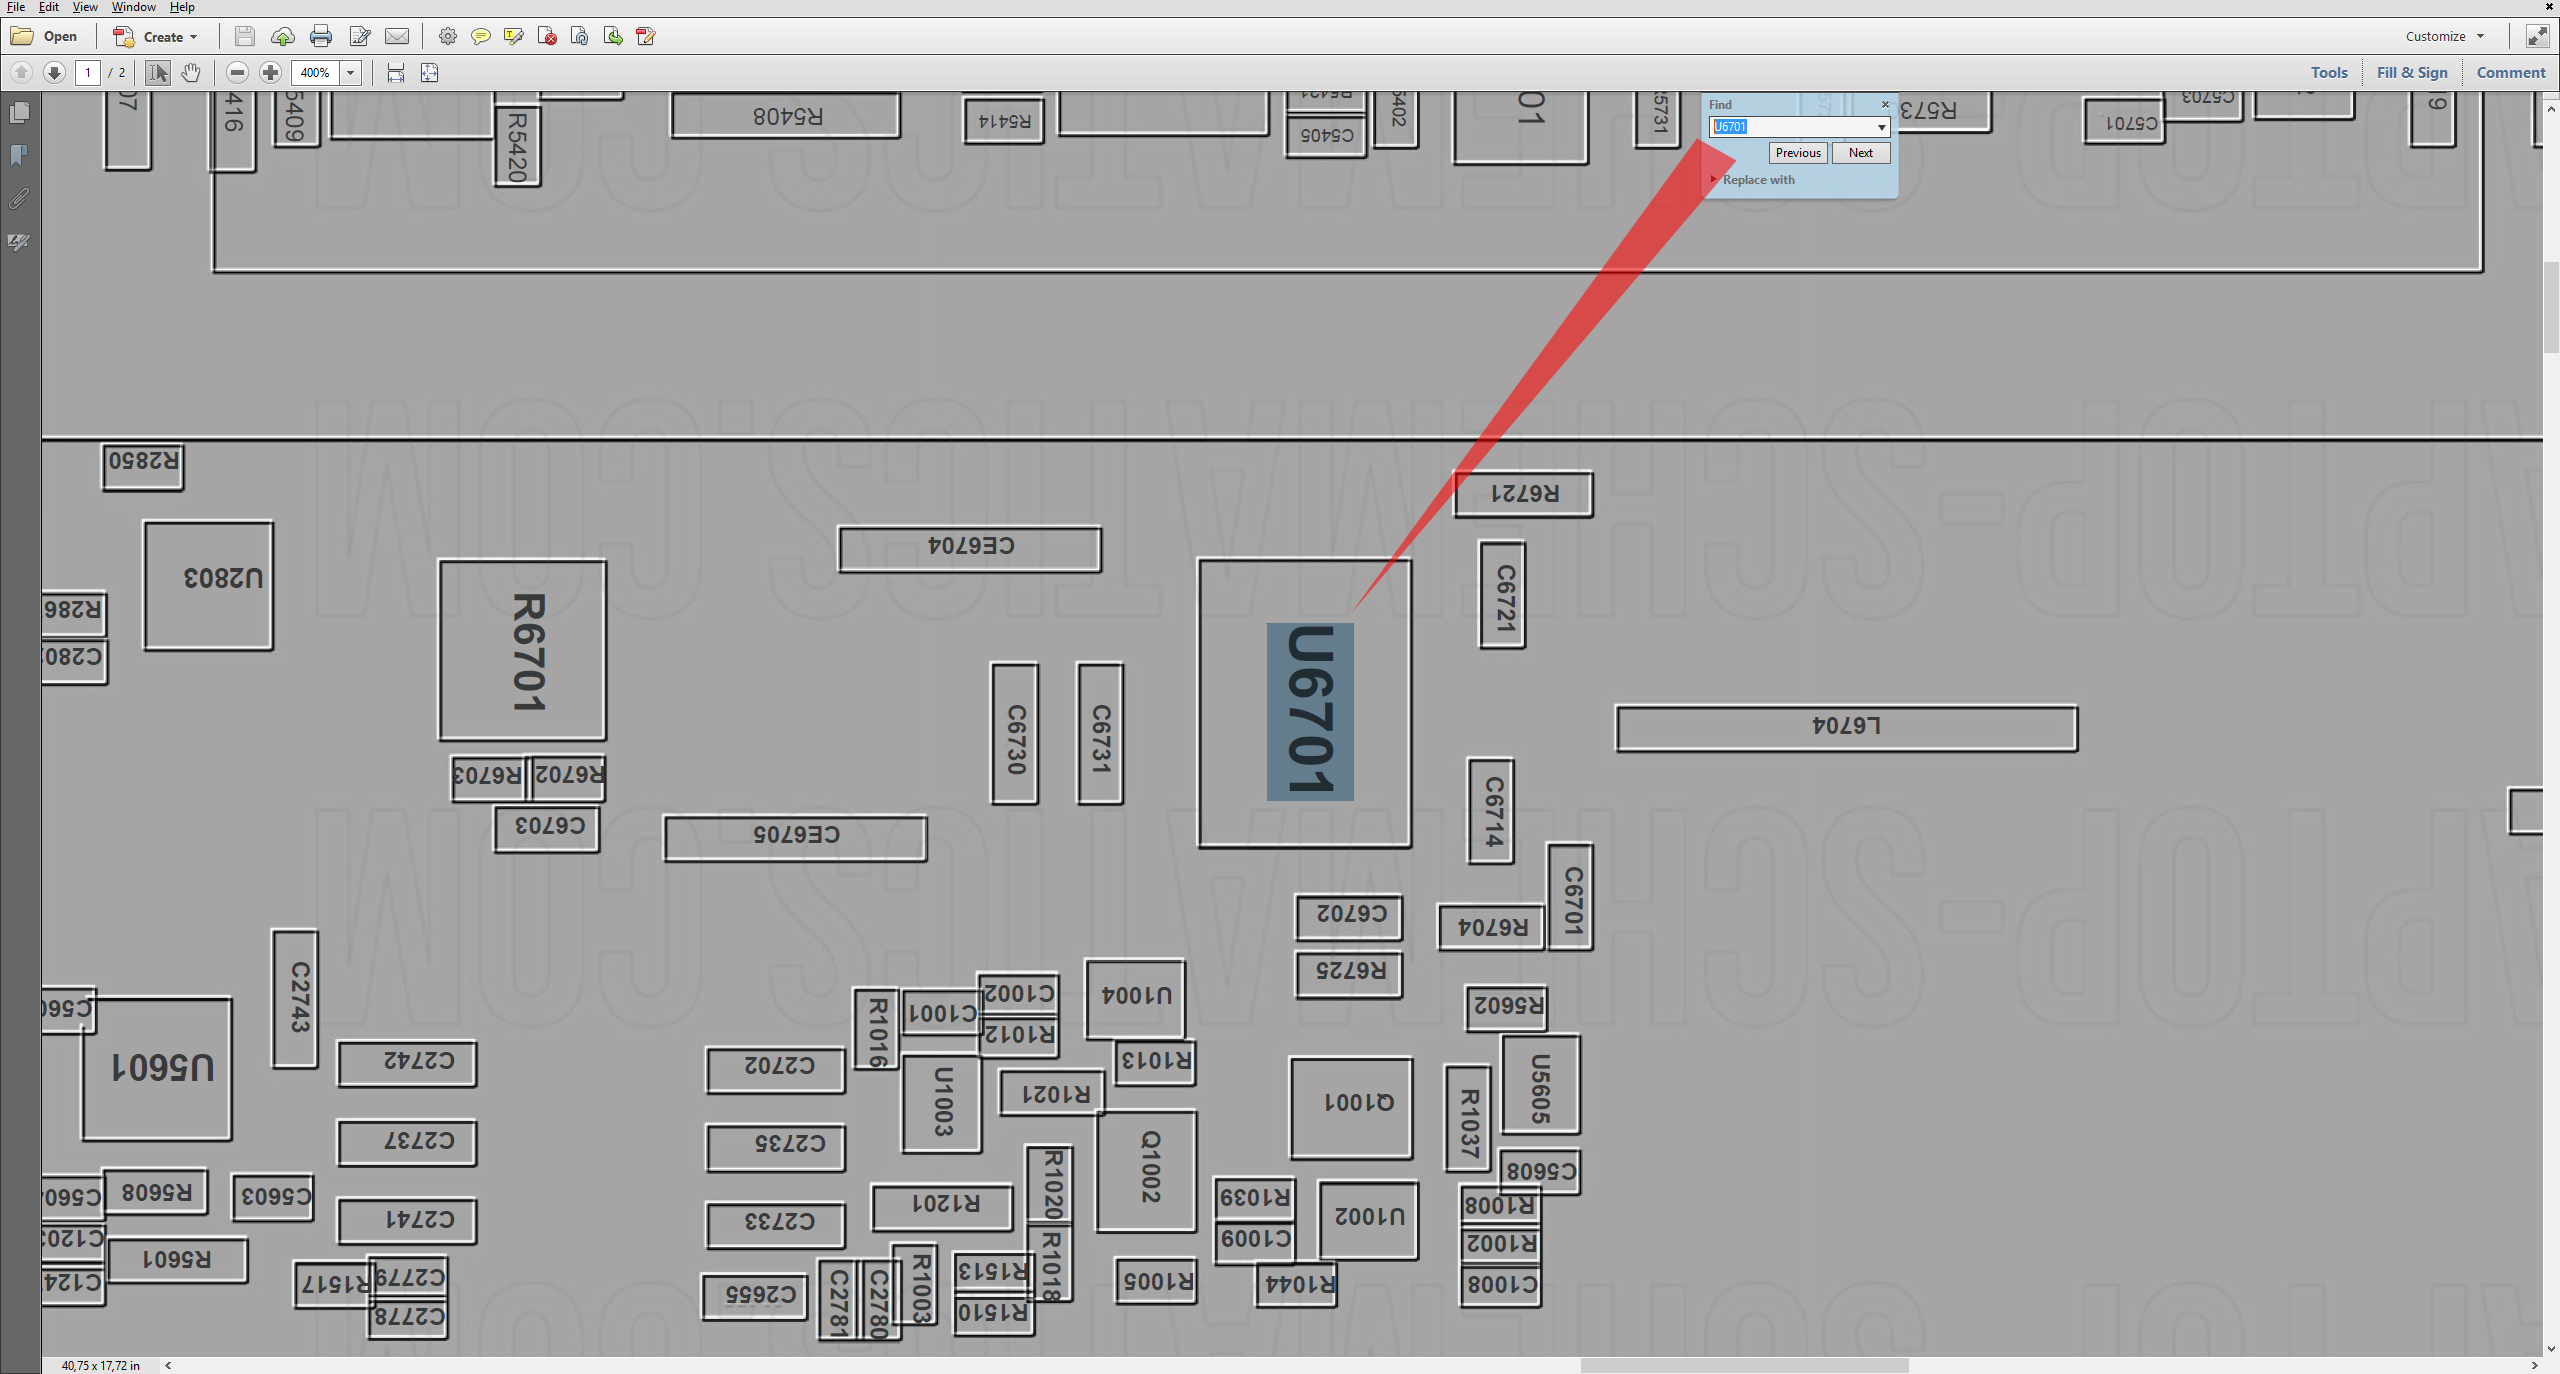Click the Print icon in toolbar

(x=320, y=37)
